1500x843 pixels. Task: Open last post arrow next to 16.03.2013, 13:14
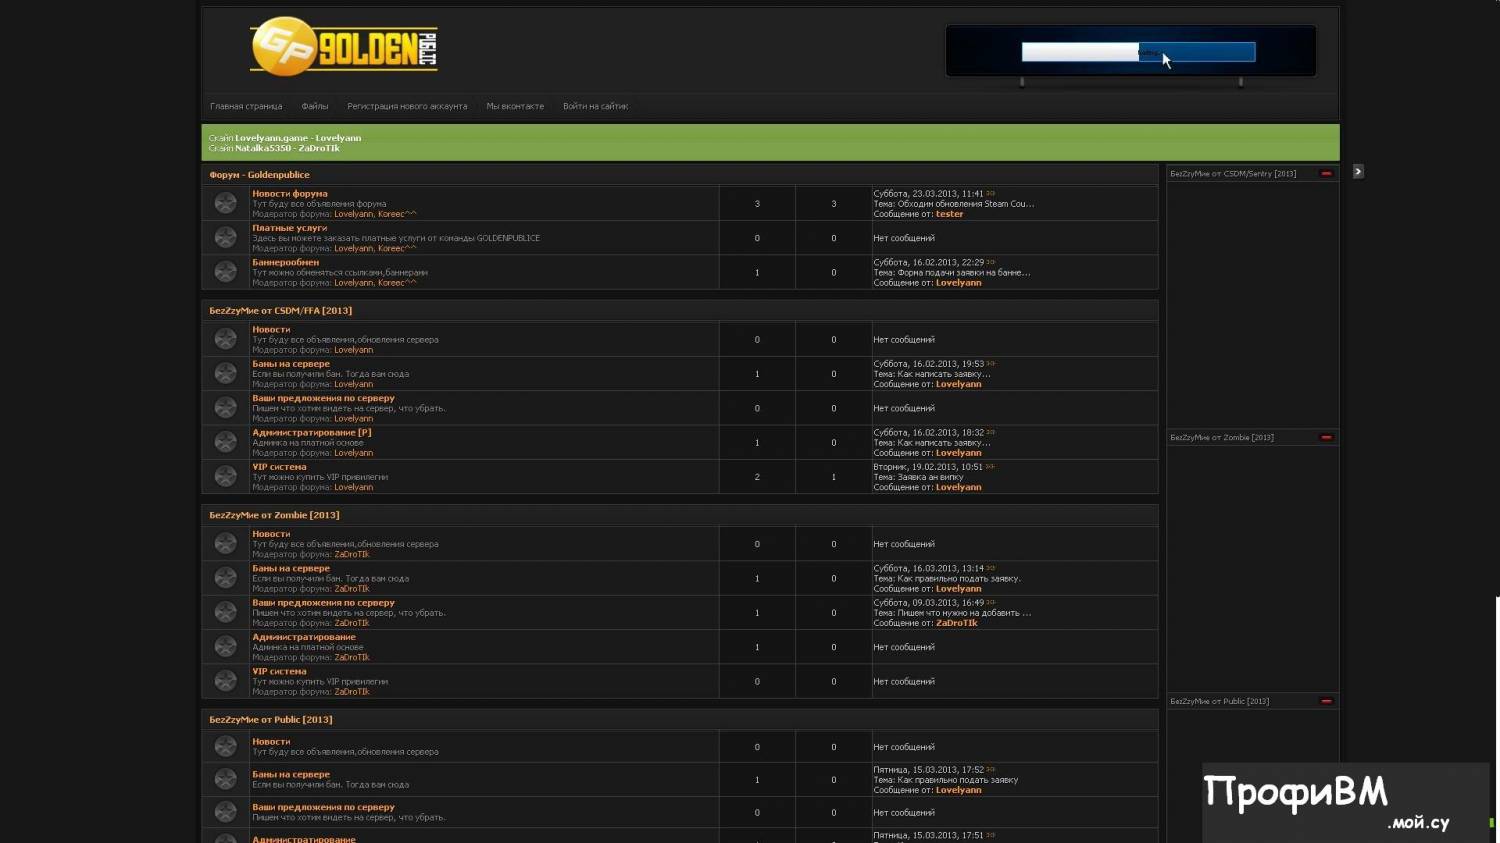(991, 568)
